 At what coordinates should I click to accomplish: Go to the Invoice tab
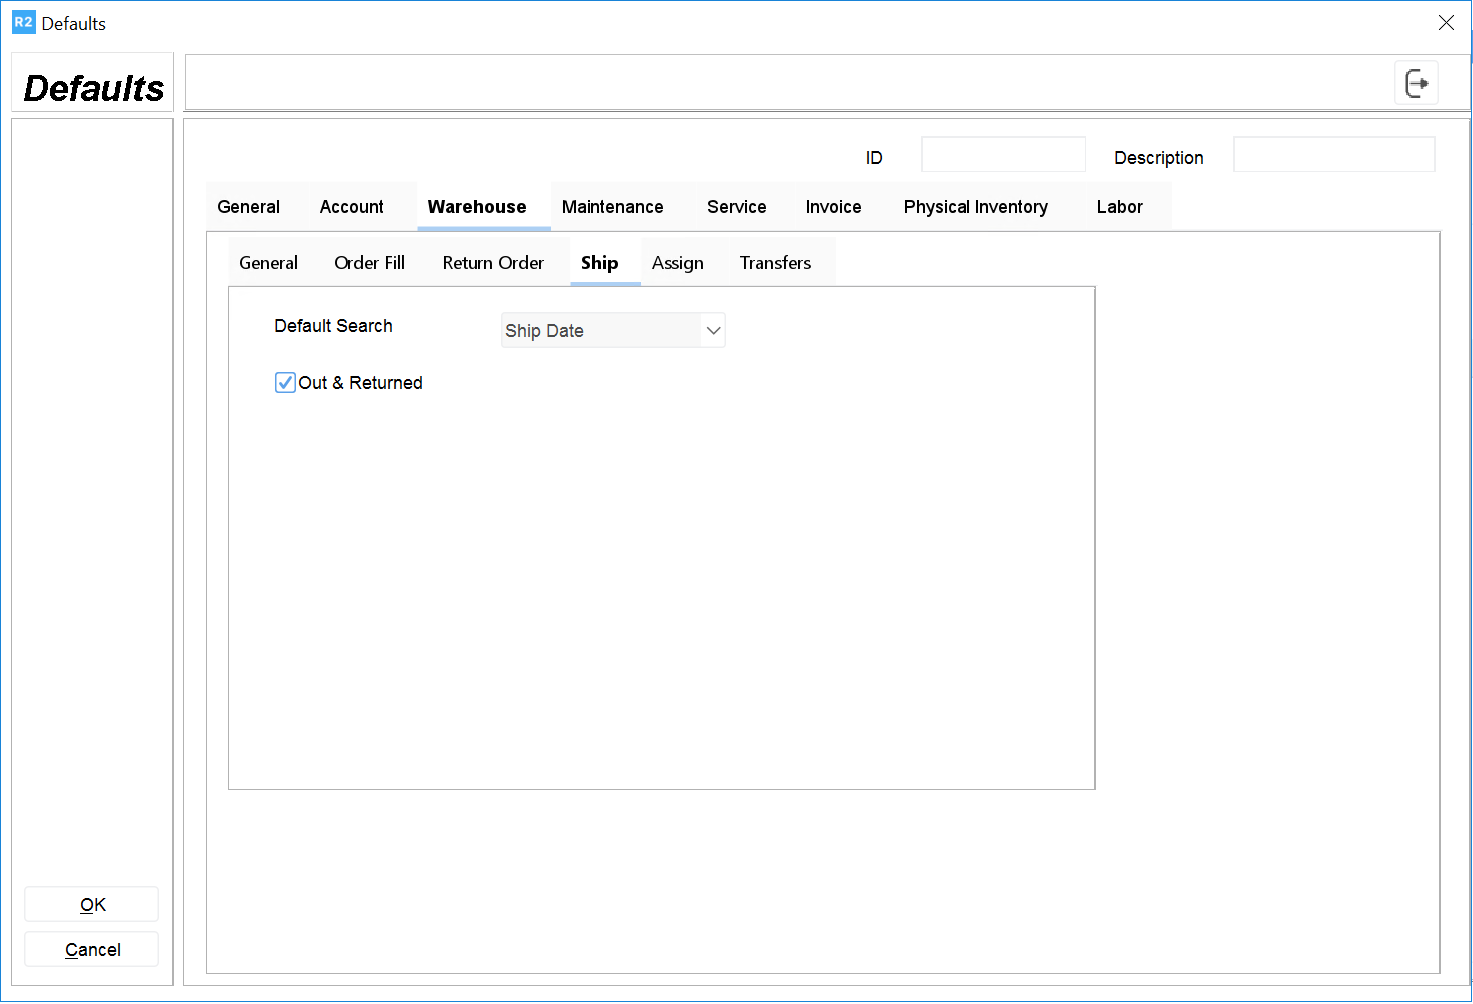tap(833, 207)
